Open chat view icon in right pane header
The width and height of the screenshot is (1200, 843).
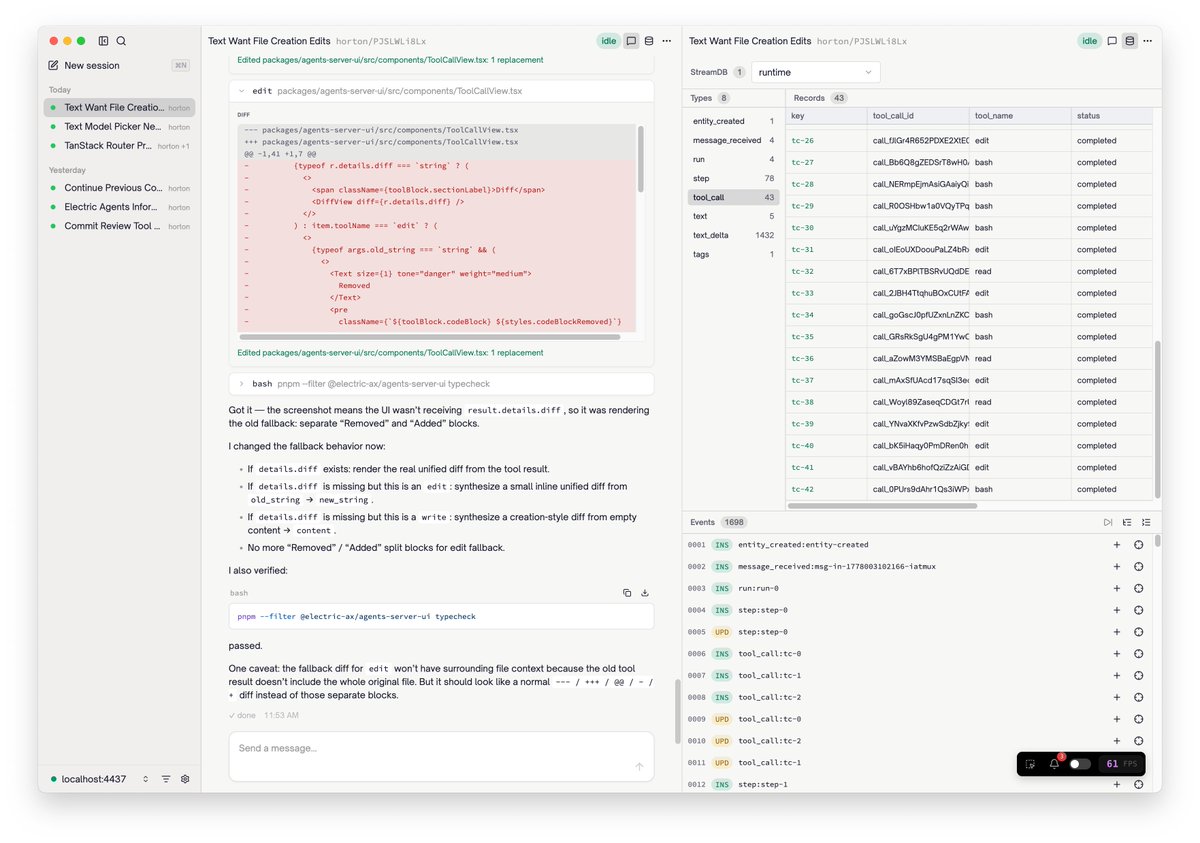click(1112, 41)
